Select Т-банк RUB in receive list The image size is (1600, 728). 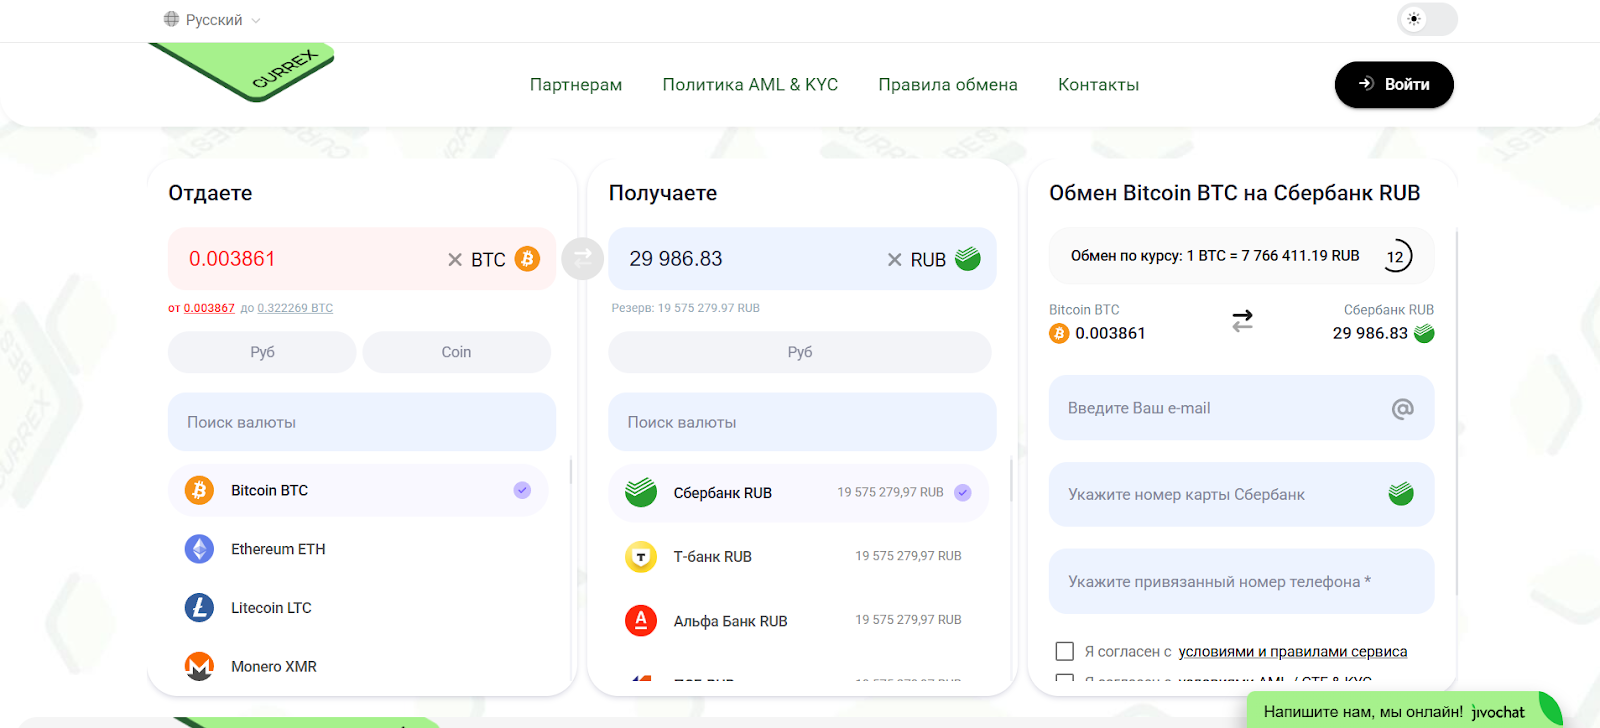coord(798,556)
